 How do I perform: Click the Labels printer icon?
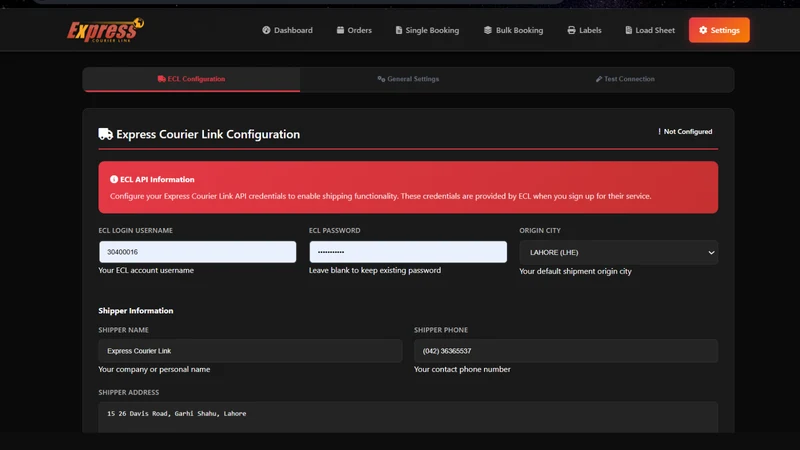click(571, 30)
